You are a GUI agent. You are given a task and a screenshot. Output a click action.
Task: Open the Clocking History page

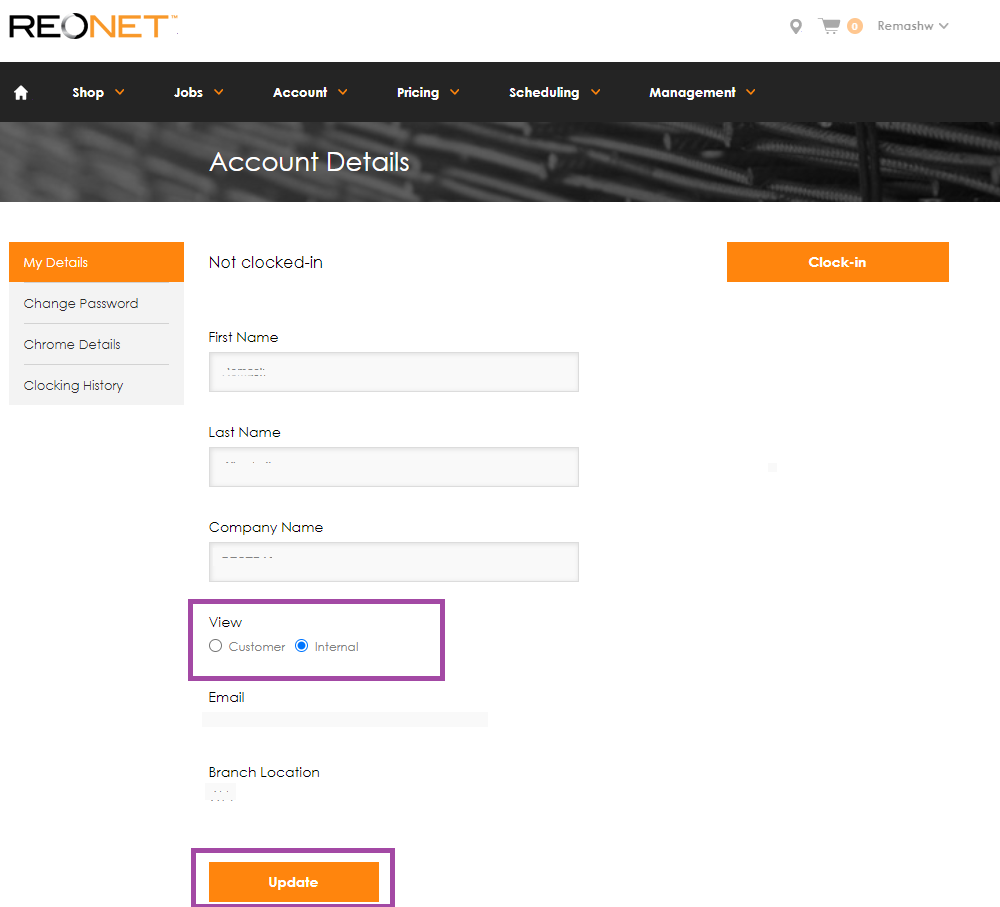(x=73, y=385)
